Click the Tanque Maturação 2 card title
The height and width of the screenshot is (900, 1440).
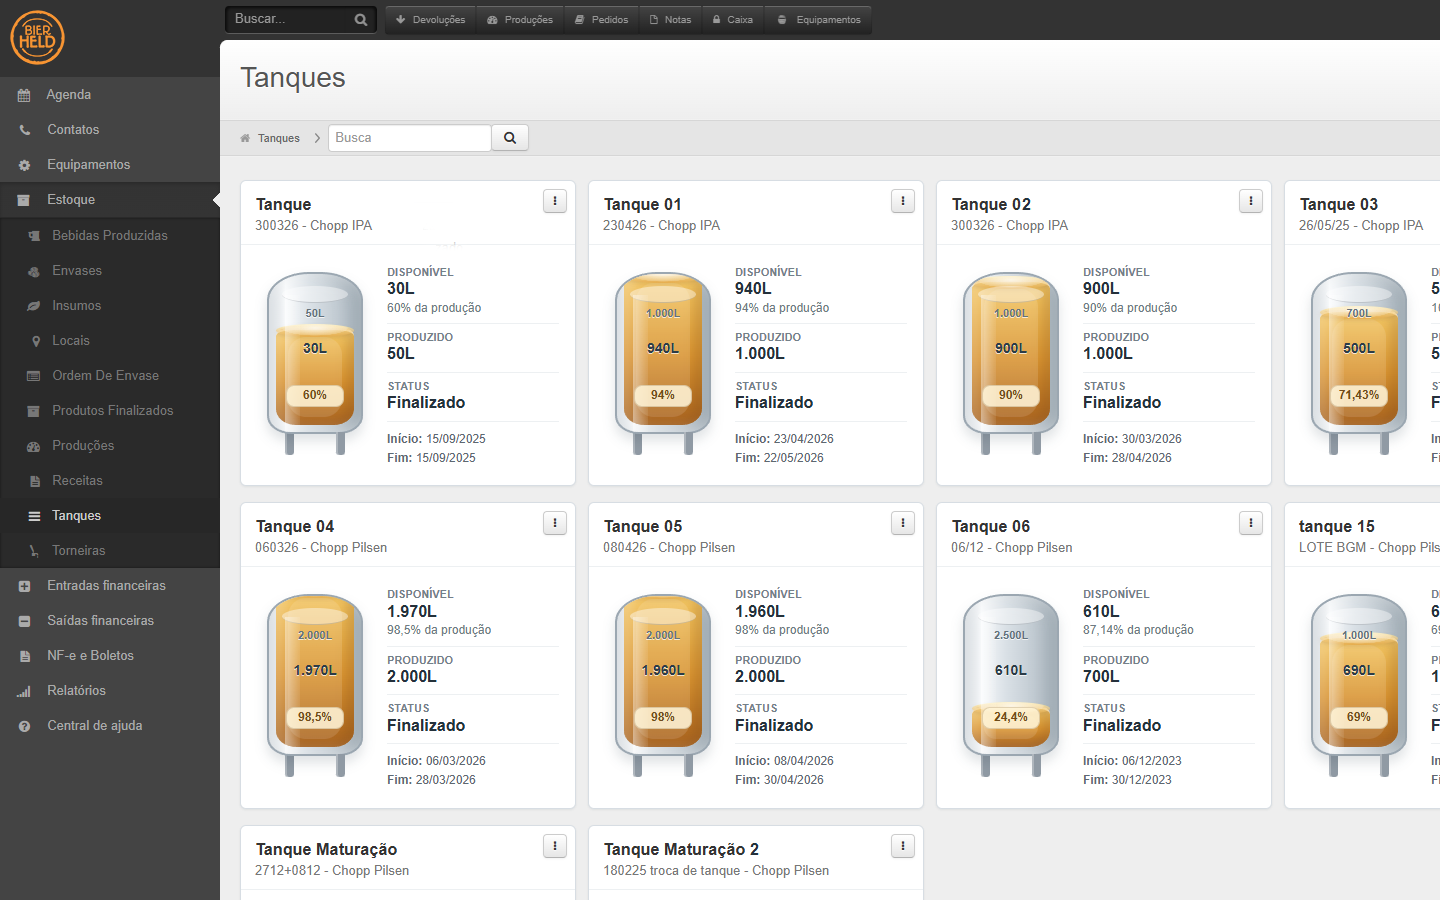(681, 849)
